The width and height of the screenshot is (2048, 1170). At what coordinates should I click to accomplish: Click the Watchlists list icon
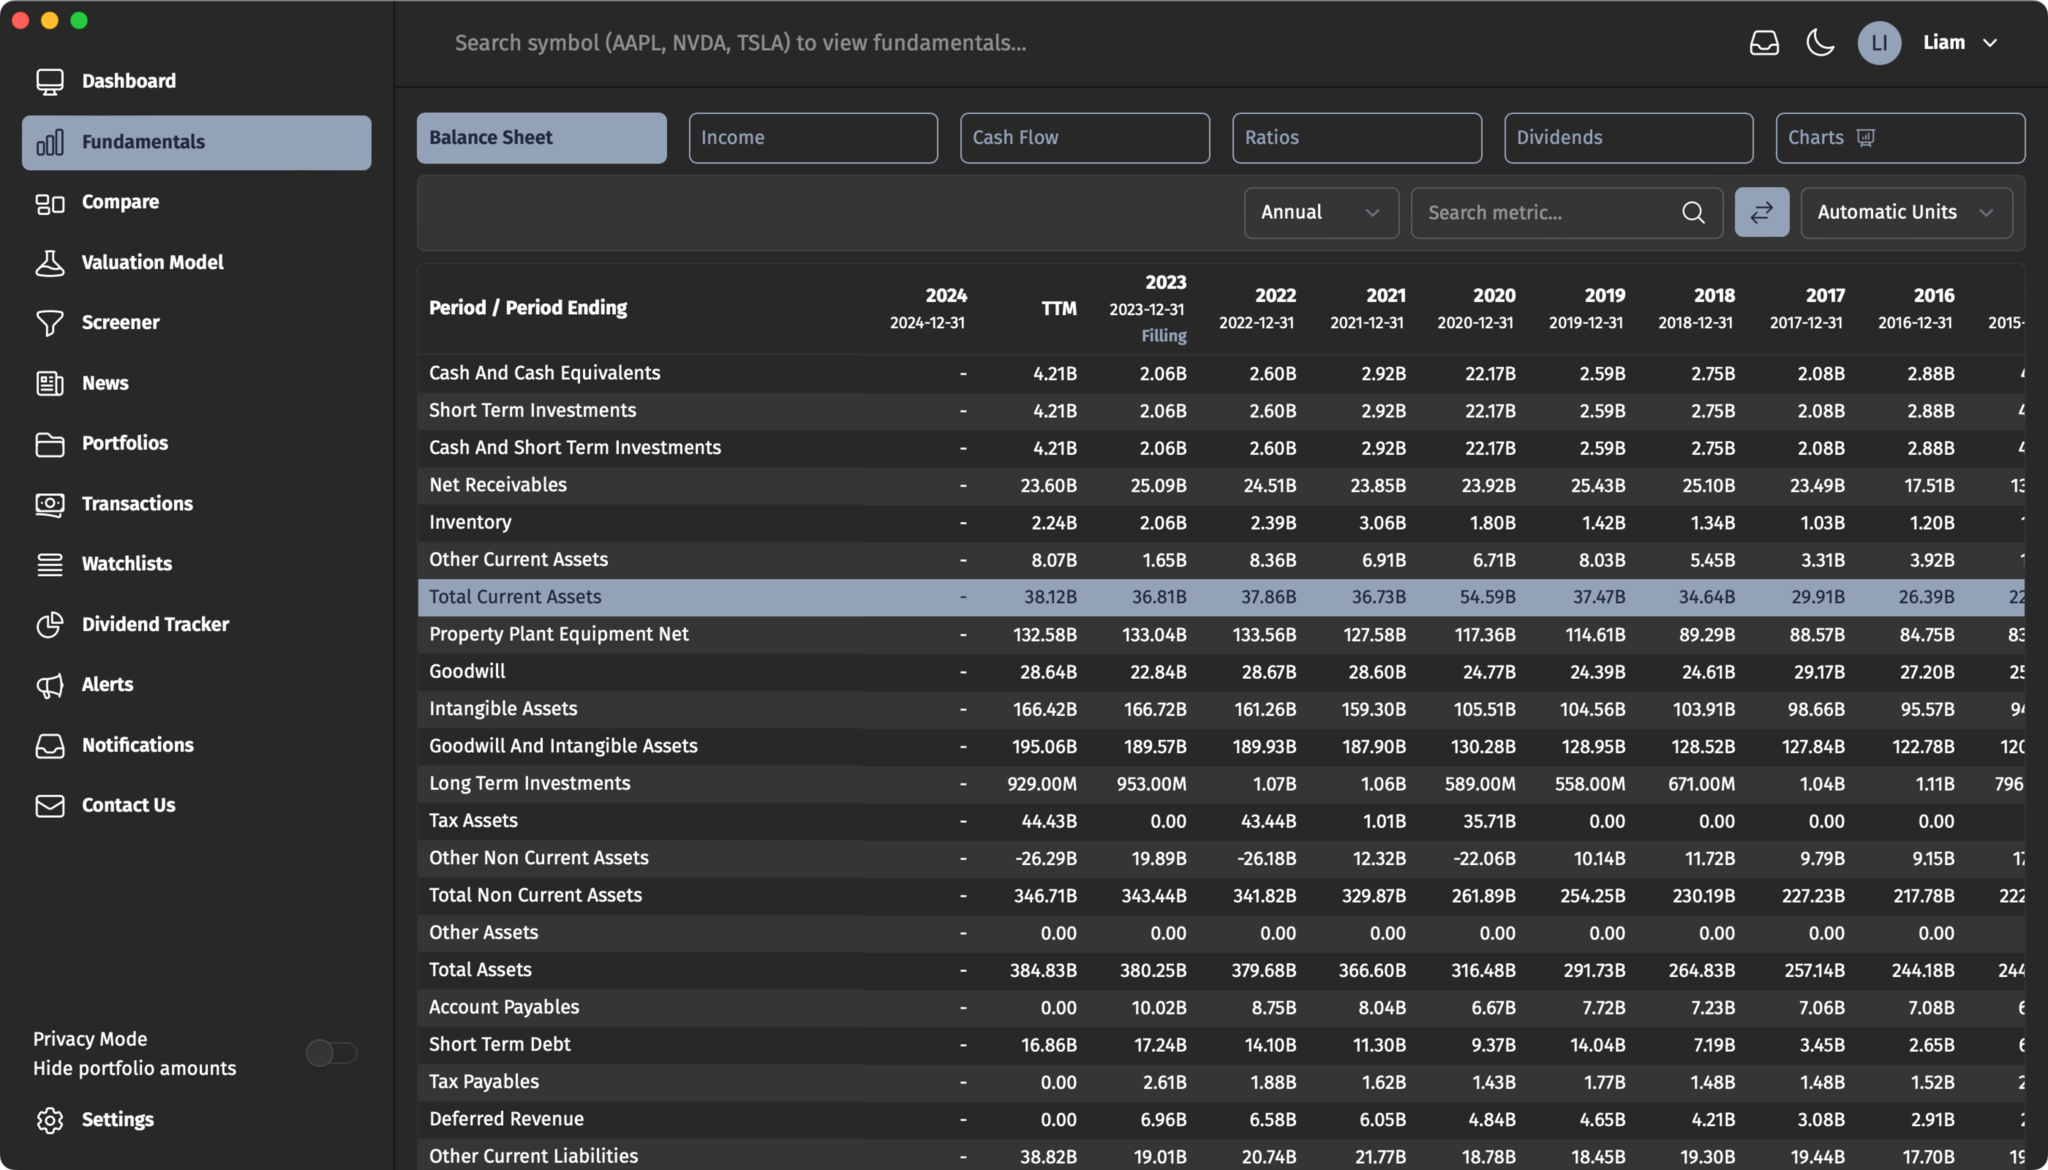click(x=49, y=564)
